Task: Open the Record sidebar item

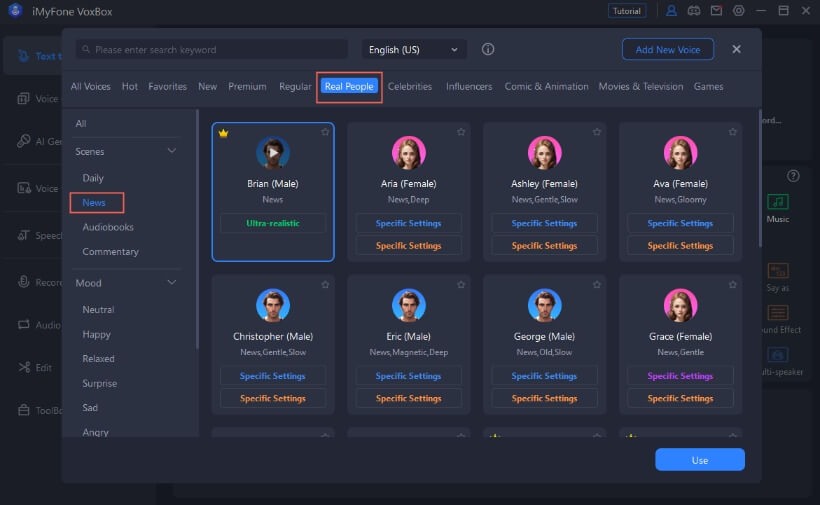Action: (x=40, y=282)
